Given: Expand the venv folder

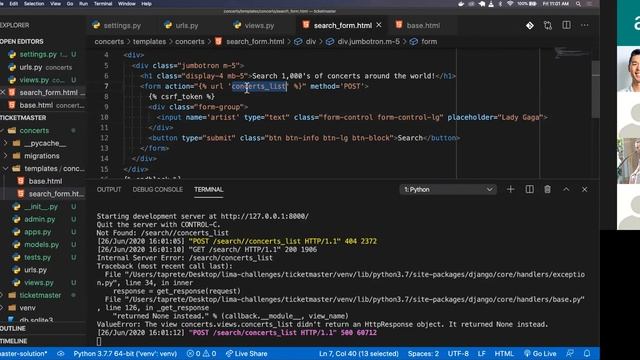Looking at the screenshot, I should pyautogui.click(x=27, y=308).
